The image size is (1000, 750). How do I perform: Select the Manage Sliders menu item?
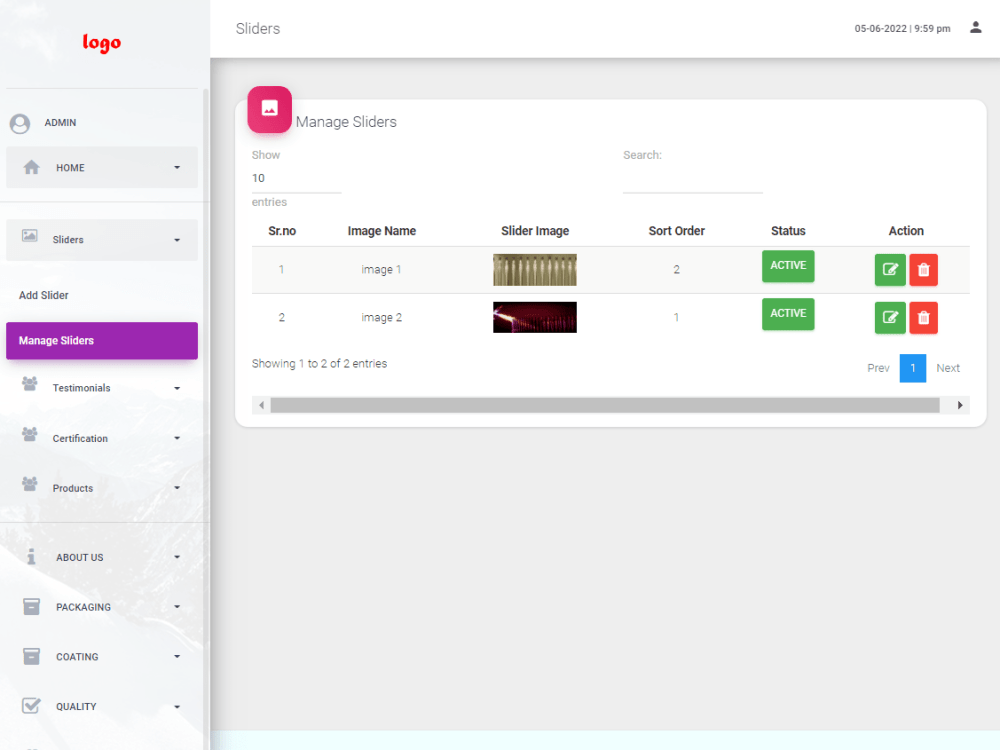pos(102,341)
